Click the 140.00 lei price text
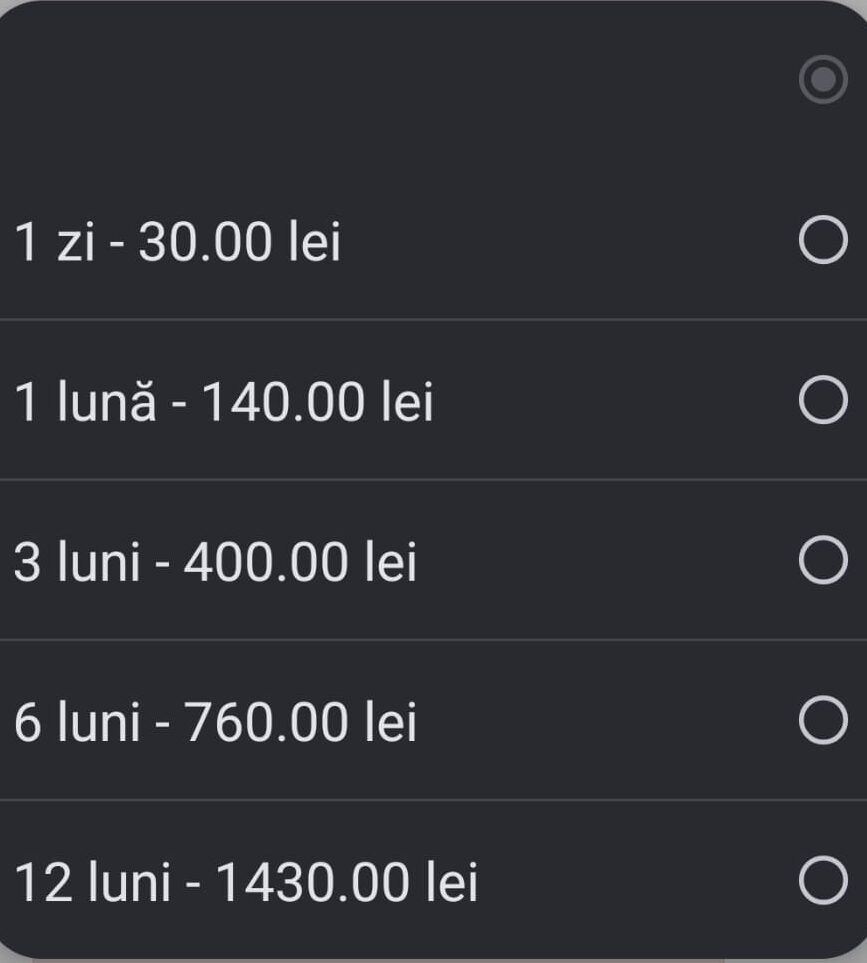This screenshot has height=963, width=867. point(318,403)
